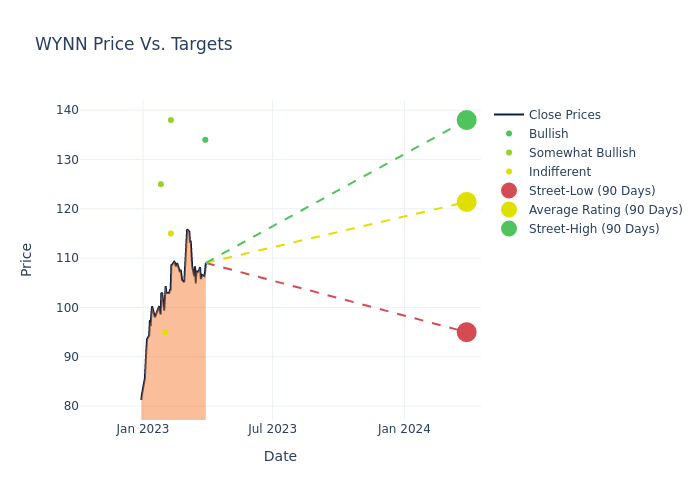This screenshot has width=700, height=500.
Task: Click the Somewhat Bullish dot at 125
Action: (x=160, y=184)
